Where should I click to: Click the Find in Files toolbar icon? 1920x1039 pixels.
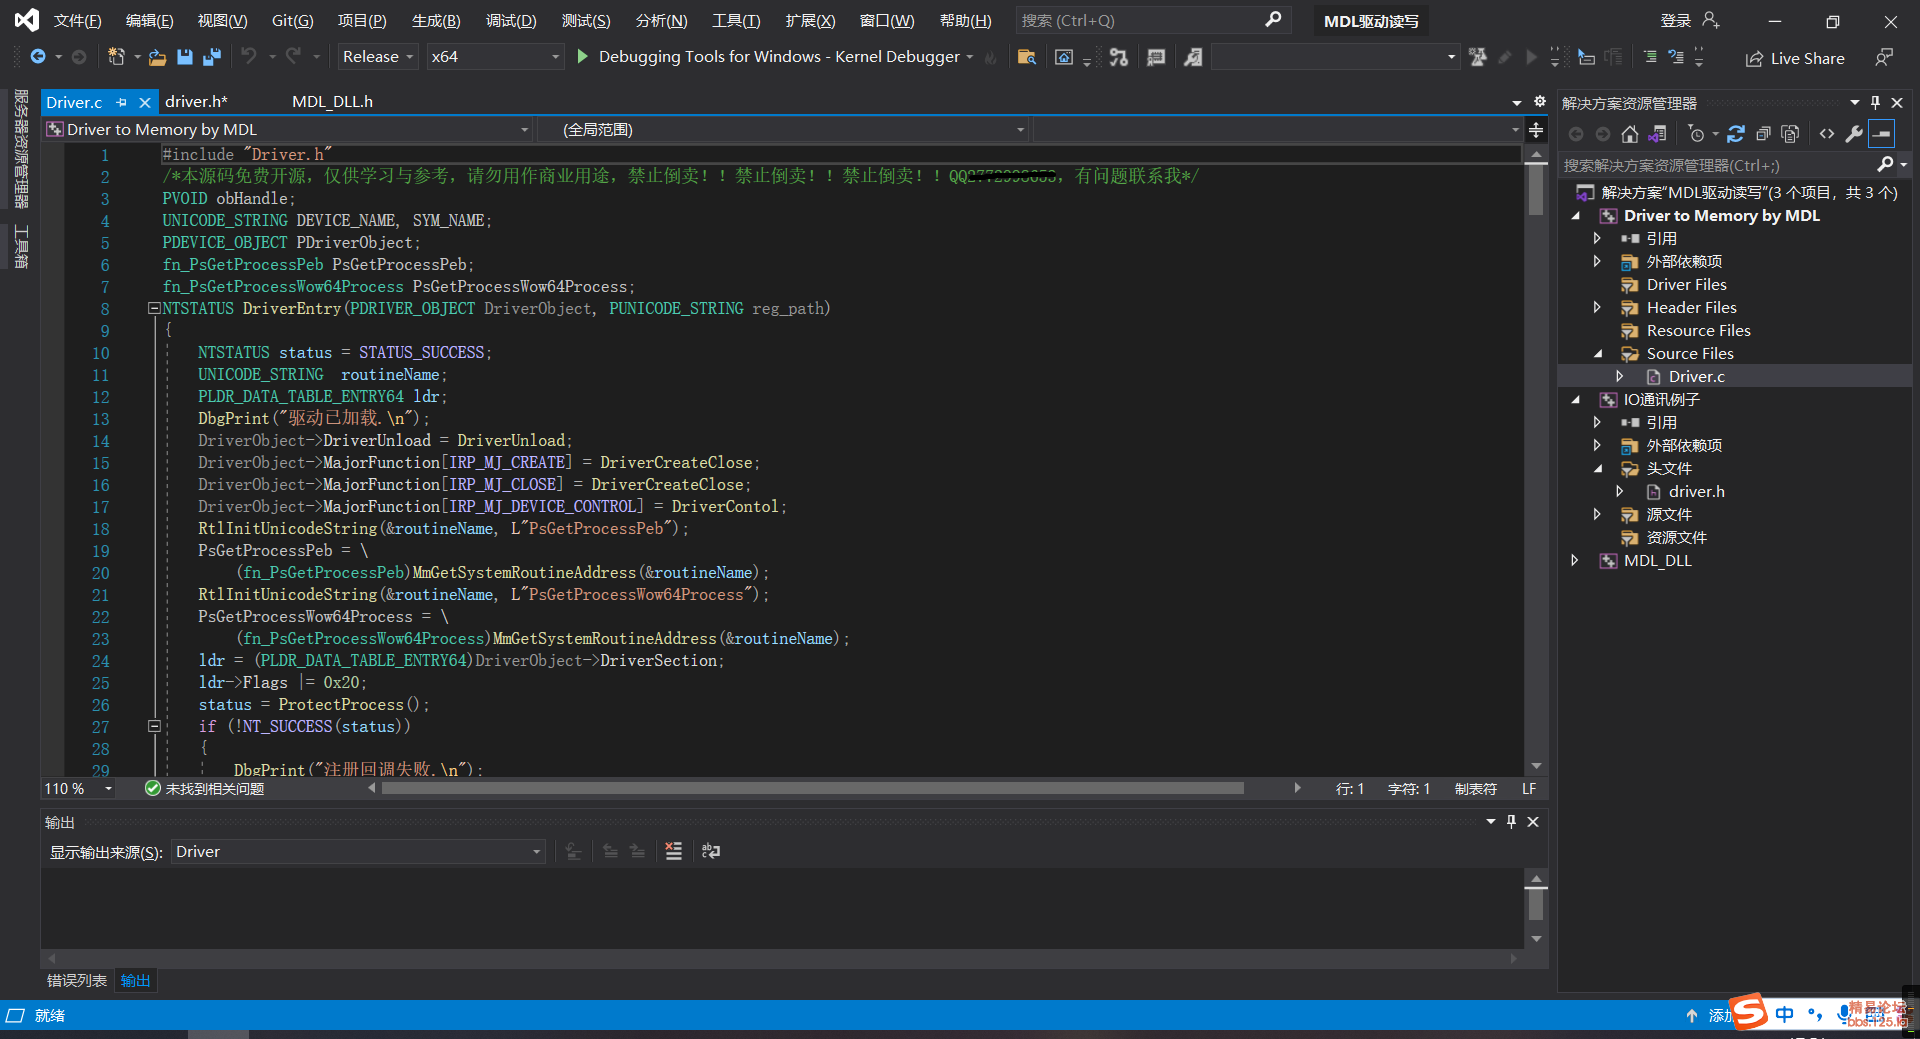[1026, 57]
